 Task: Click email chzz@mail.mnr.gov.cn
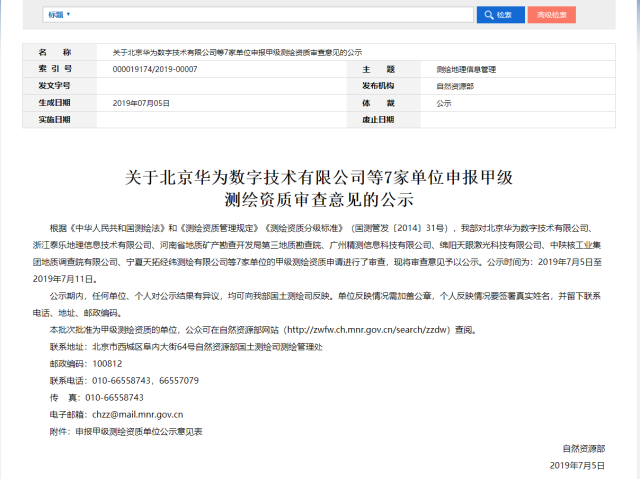(138, 415)
